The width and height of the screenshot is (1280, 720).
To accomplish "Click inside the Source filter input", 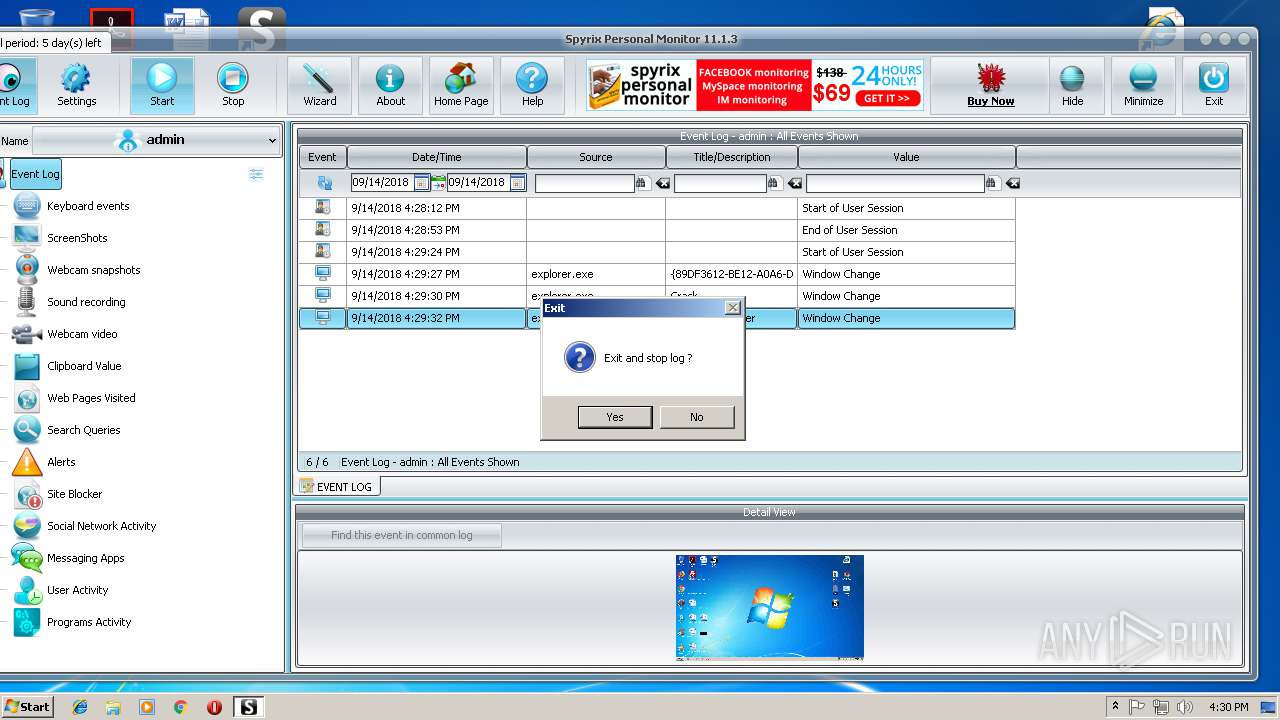I will 585,183.
